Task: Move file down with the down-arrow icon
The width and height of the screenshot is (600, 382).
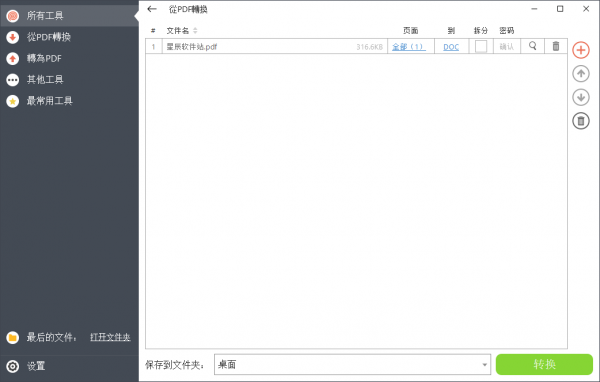Action: (580, 98)
